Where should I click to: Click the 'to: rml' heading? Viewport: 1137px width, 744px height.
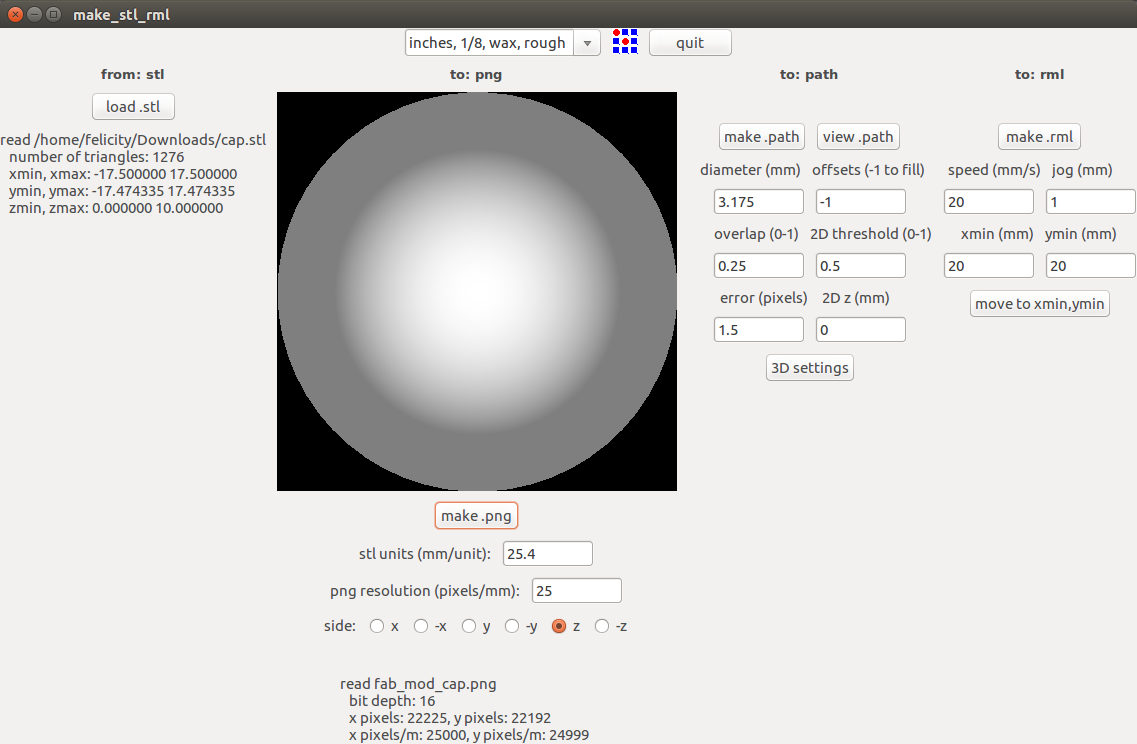1039,74
